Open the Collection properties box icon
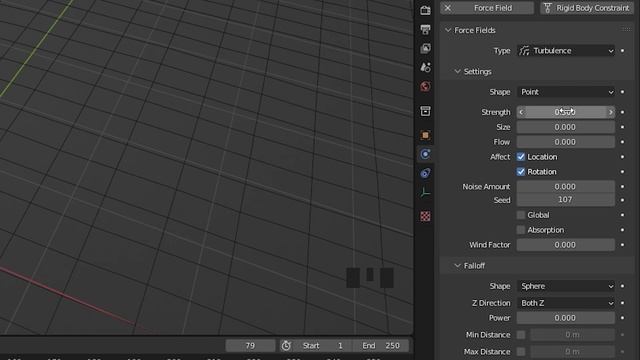The image size is (640, 360). pos(425,111)
